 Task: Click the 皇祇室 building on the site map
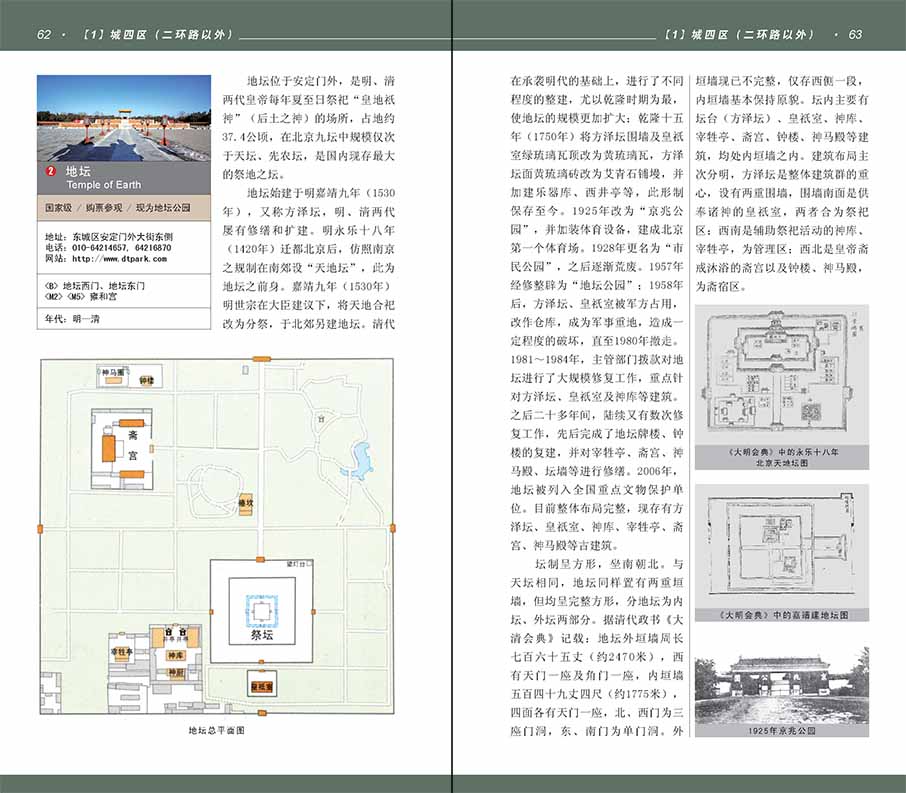(262, 686)
